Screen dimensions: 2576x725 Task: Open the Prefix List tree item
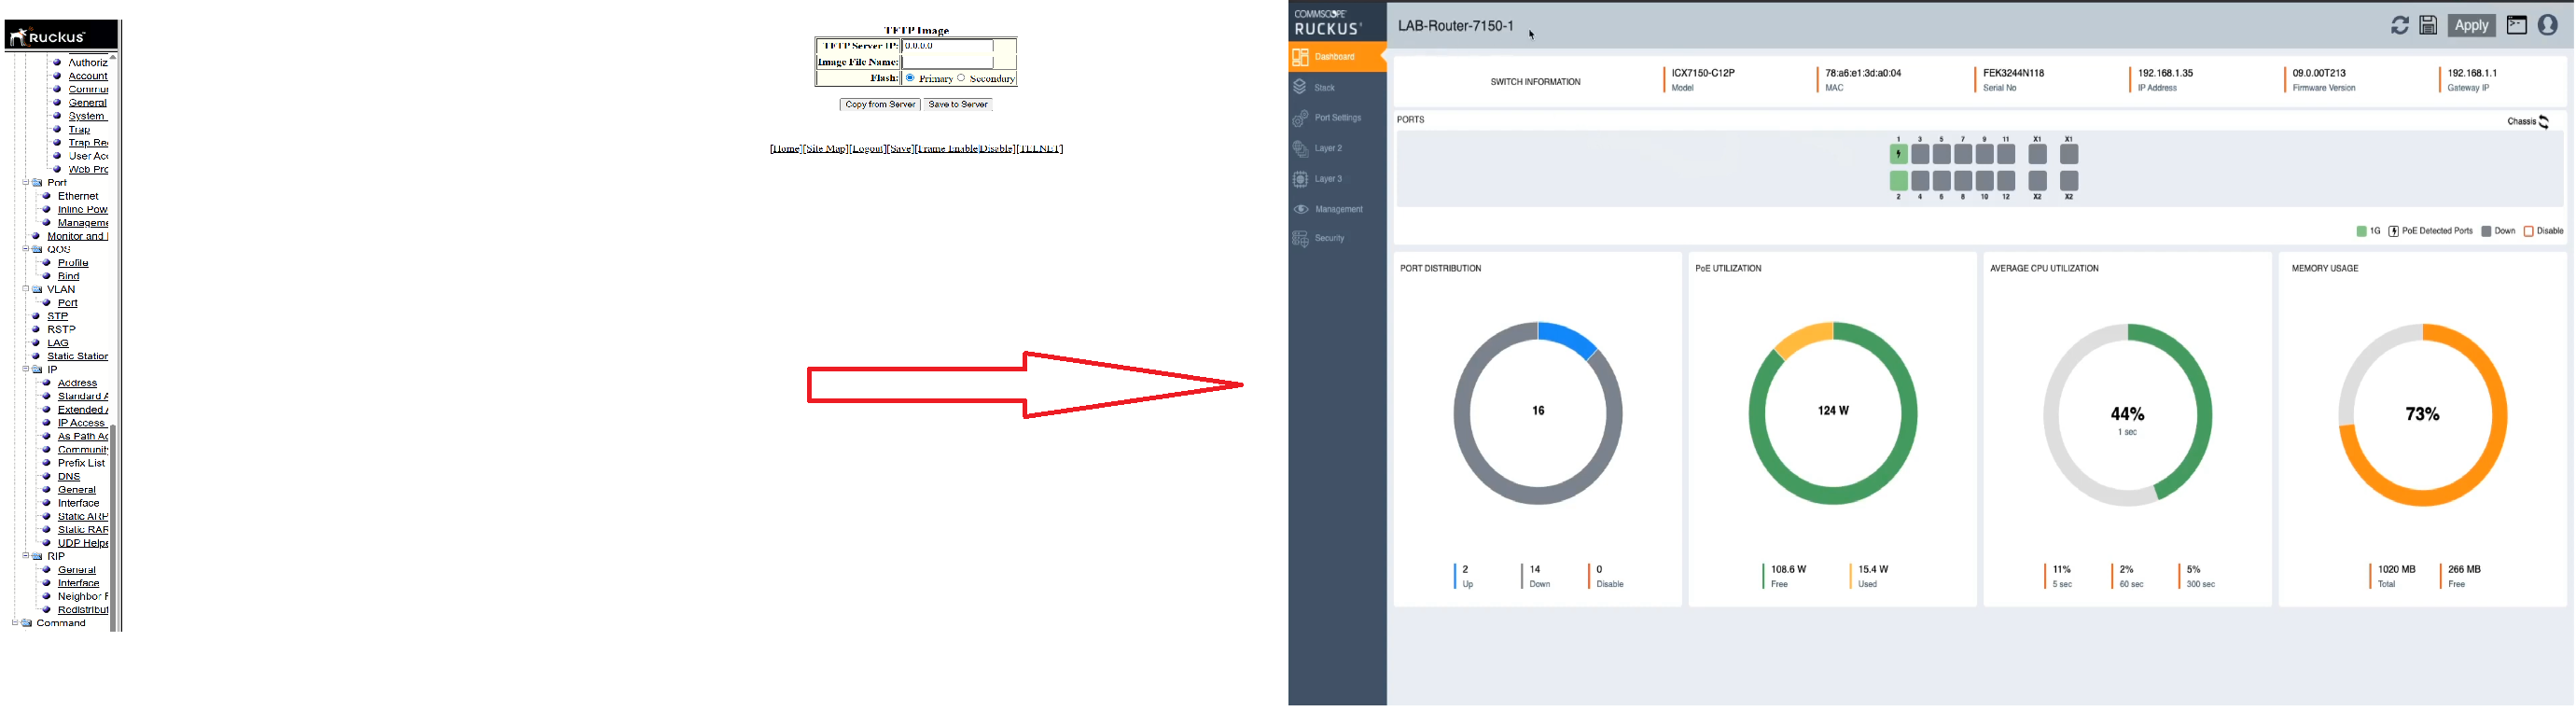pyautogui.click(x=81, y=463)
